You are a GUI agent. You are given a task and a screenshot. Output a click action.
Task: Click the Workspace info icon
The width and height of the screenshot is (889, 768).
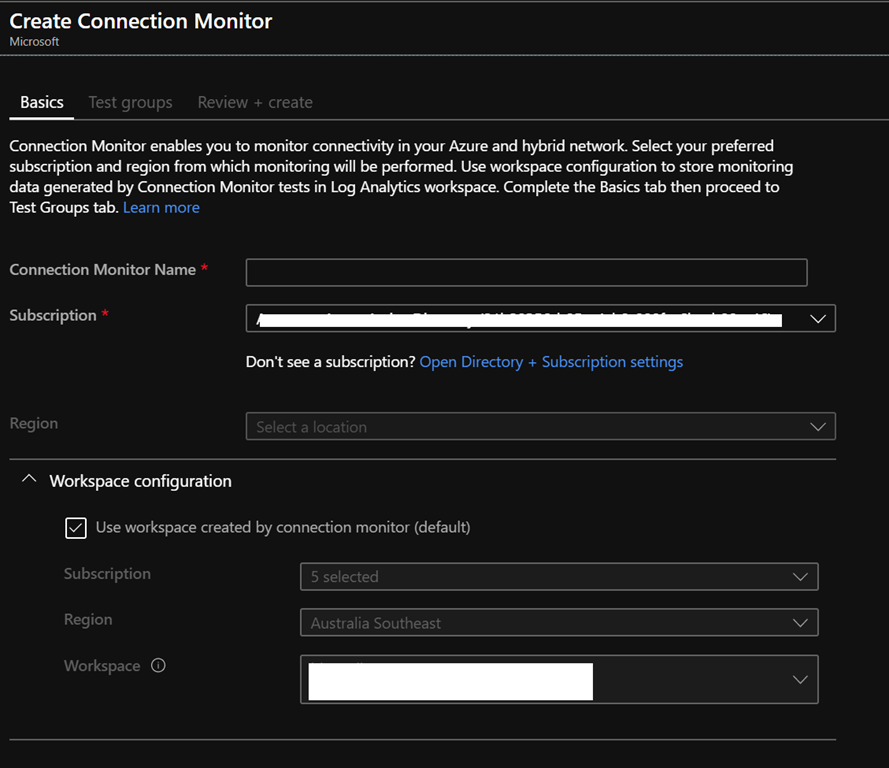(x=158, y=666)
